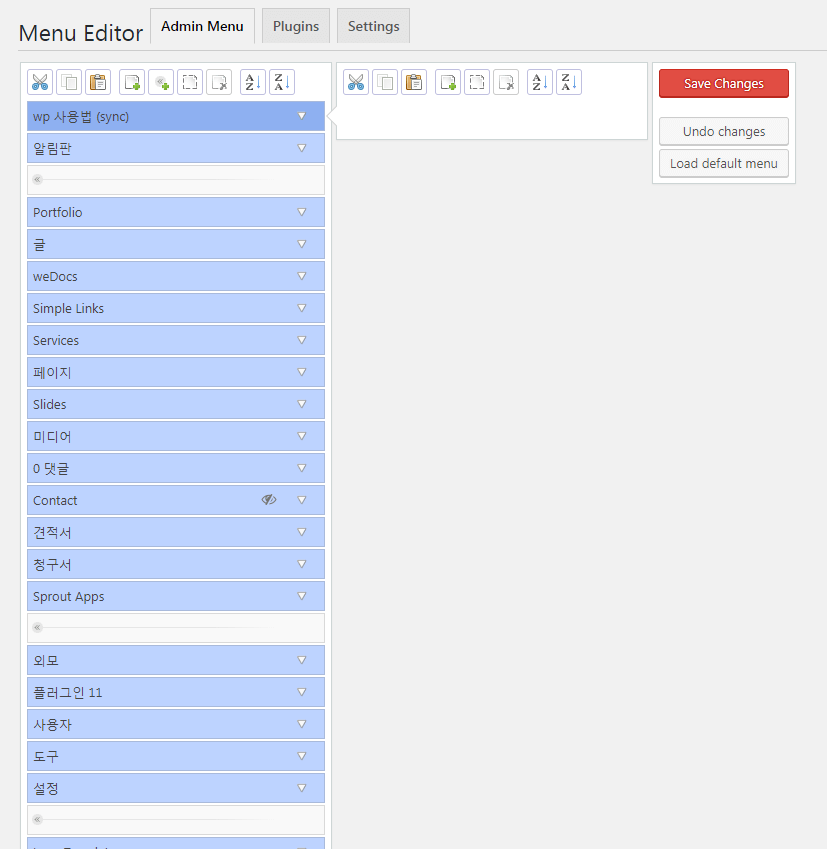Click the Copy icon in the submenu toolbar
Image resolution: width=827 pixels, height=849 pixels.
(385, 82)
